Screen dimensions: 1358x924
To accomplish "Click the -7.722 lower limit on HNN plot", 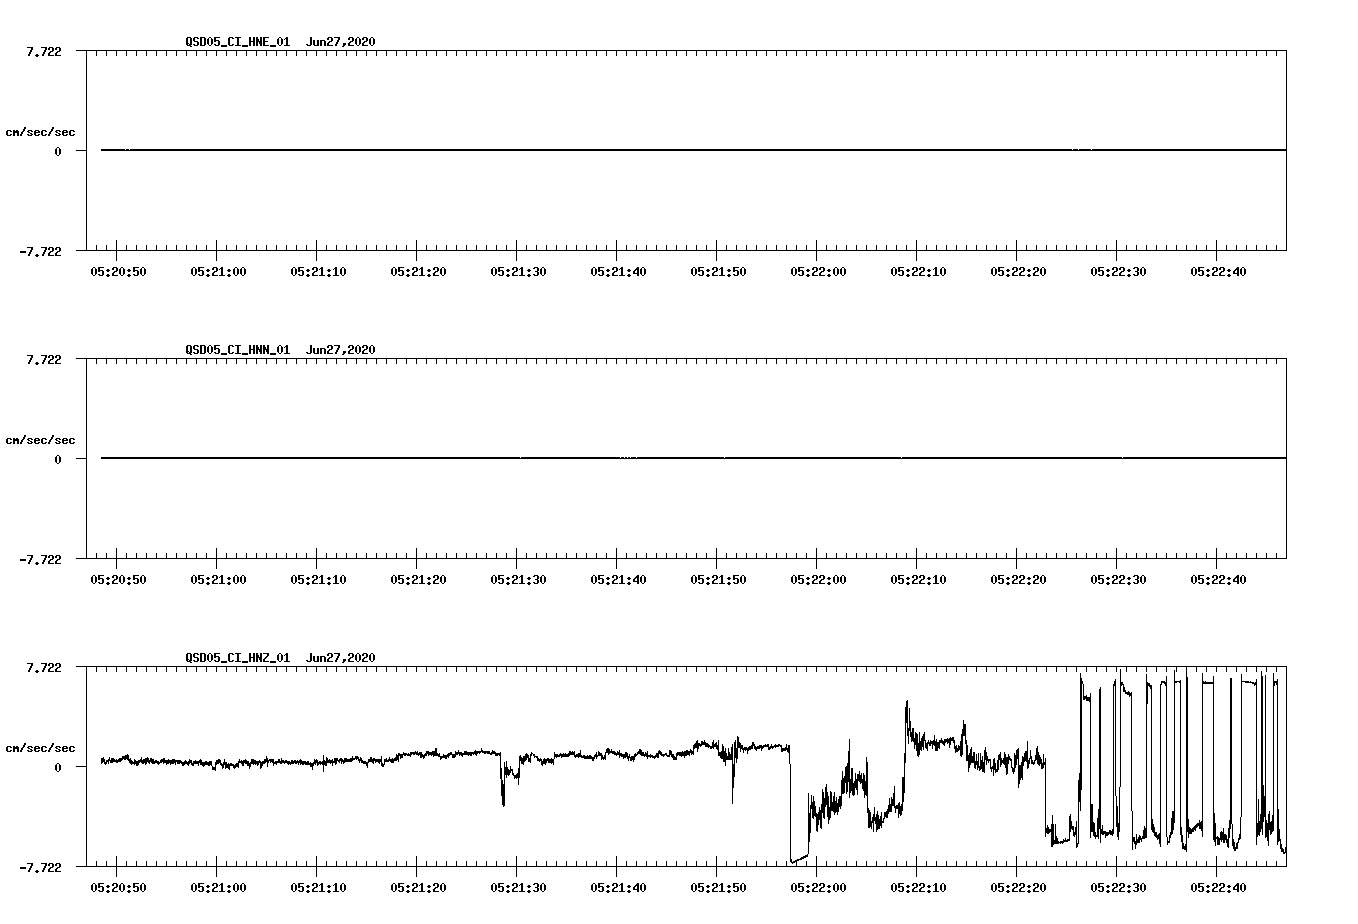I will 40,560.
